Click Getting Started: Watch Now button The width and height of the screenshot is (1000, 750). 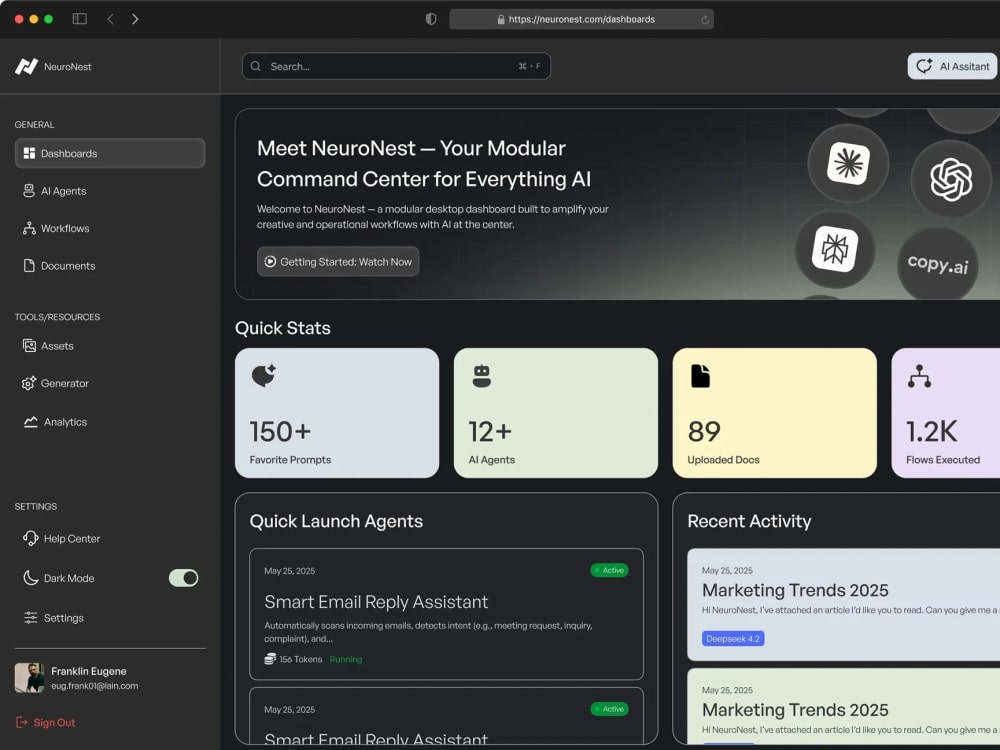(x=338, y=261)
